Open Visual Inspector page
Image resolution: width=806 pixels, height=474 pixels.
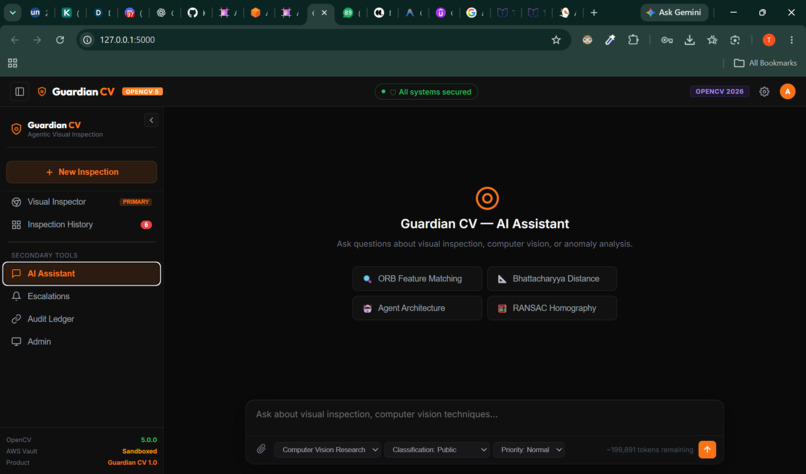(81, 202)
